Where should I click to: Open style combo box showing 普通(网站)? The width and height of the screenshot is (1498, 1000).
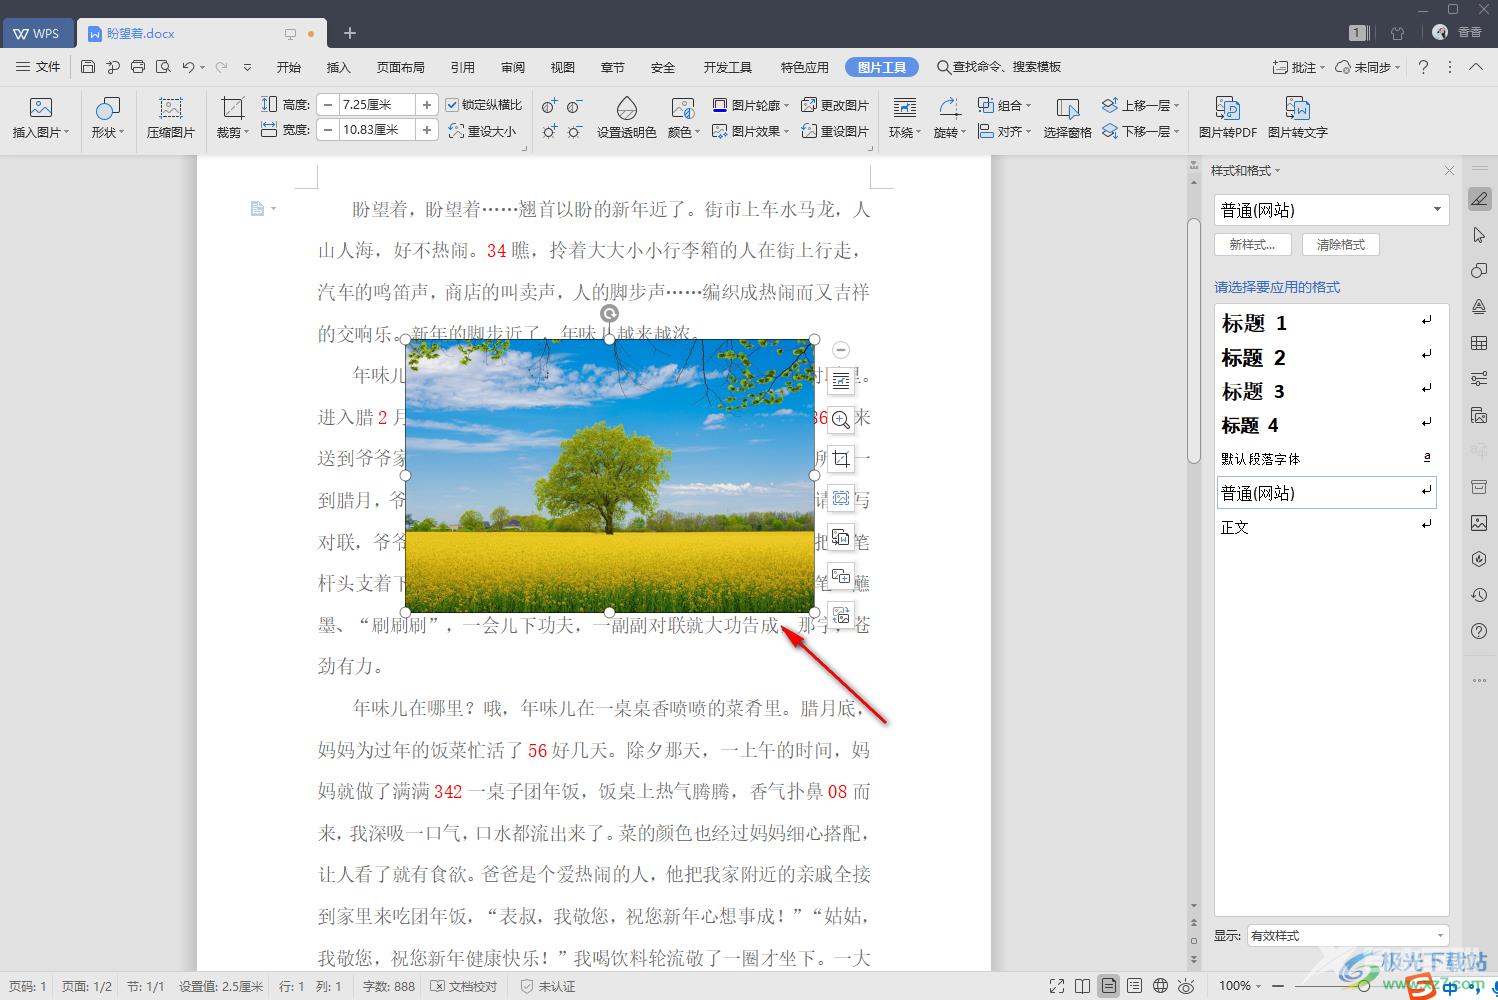(1331, 210)
